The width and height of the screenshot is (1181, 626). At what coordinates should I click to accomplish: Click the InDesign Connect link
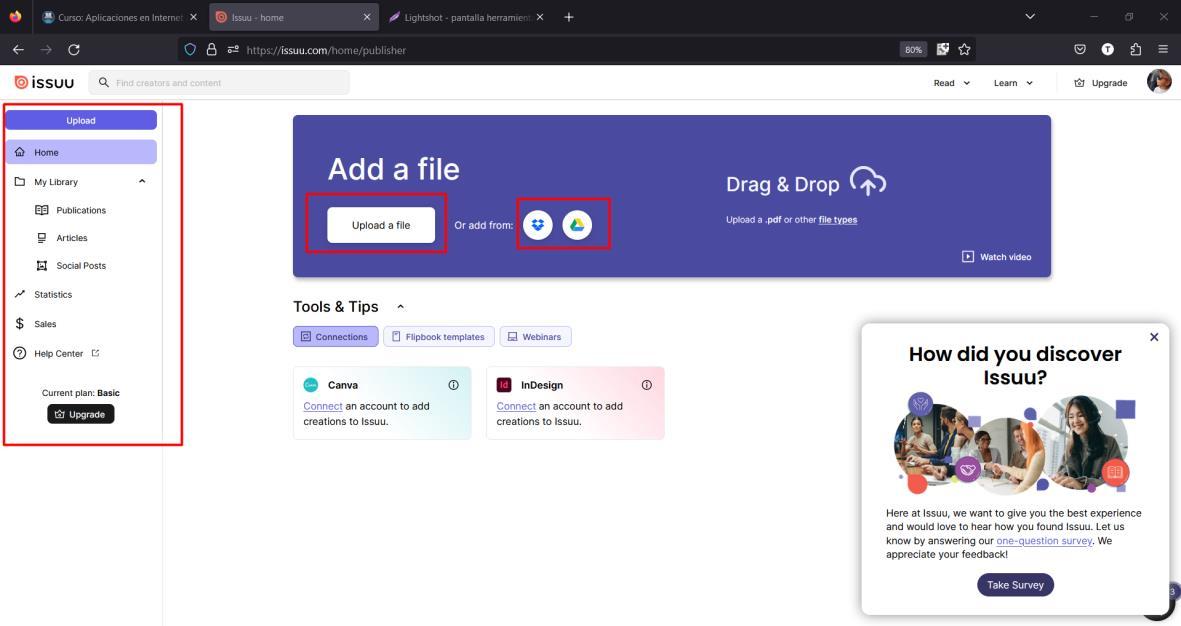pyautogui.click(x=516, y=406)
